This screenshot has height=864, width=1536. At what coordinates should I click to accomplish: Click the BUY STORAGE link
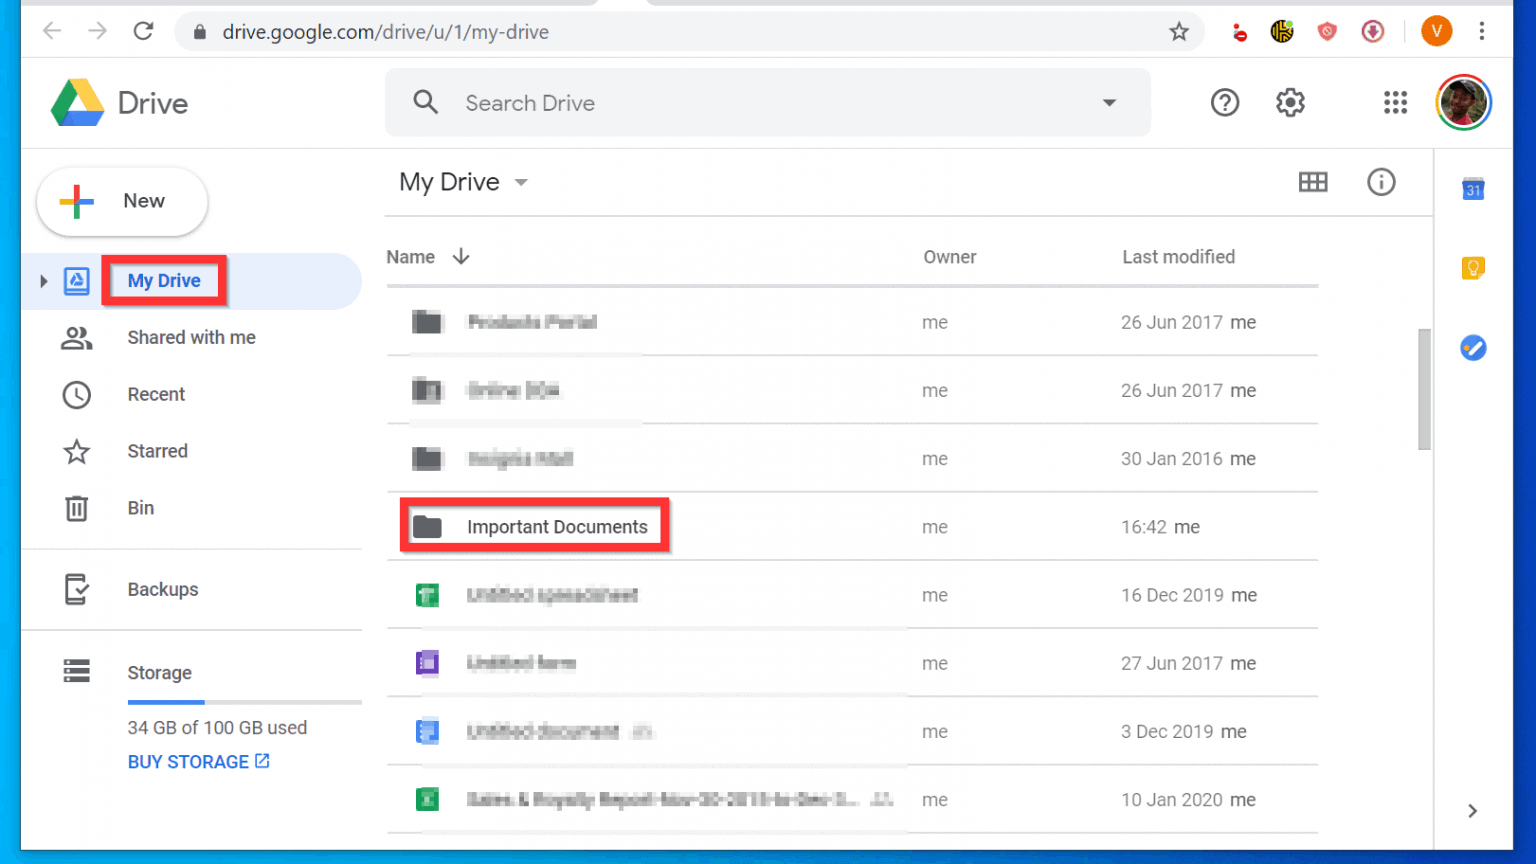coord(198,761)
